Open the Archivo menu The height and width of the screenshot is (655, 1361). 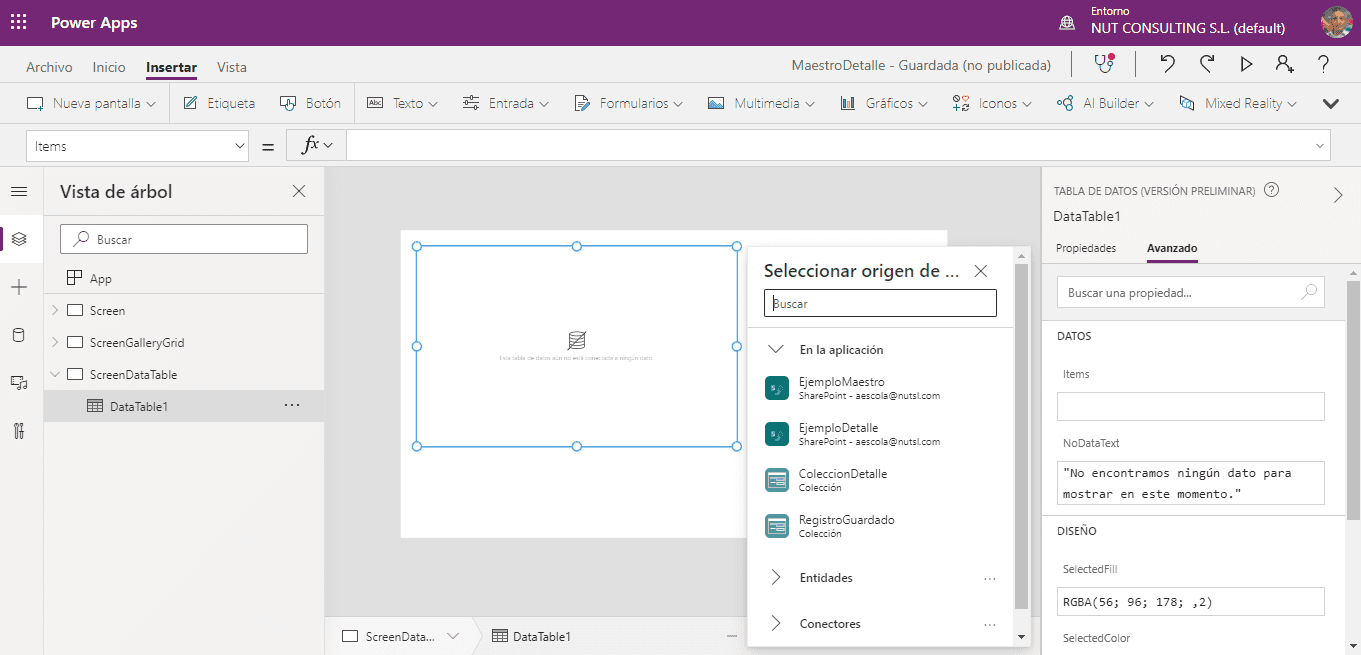tap(49, 67)
